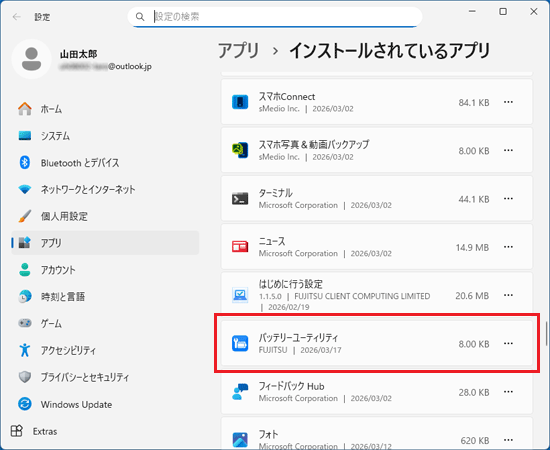Click the search magnifier icon
Viewport: 550px width, 450px height.
point(140,16)
